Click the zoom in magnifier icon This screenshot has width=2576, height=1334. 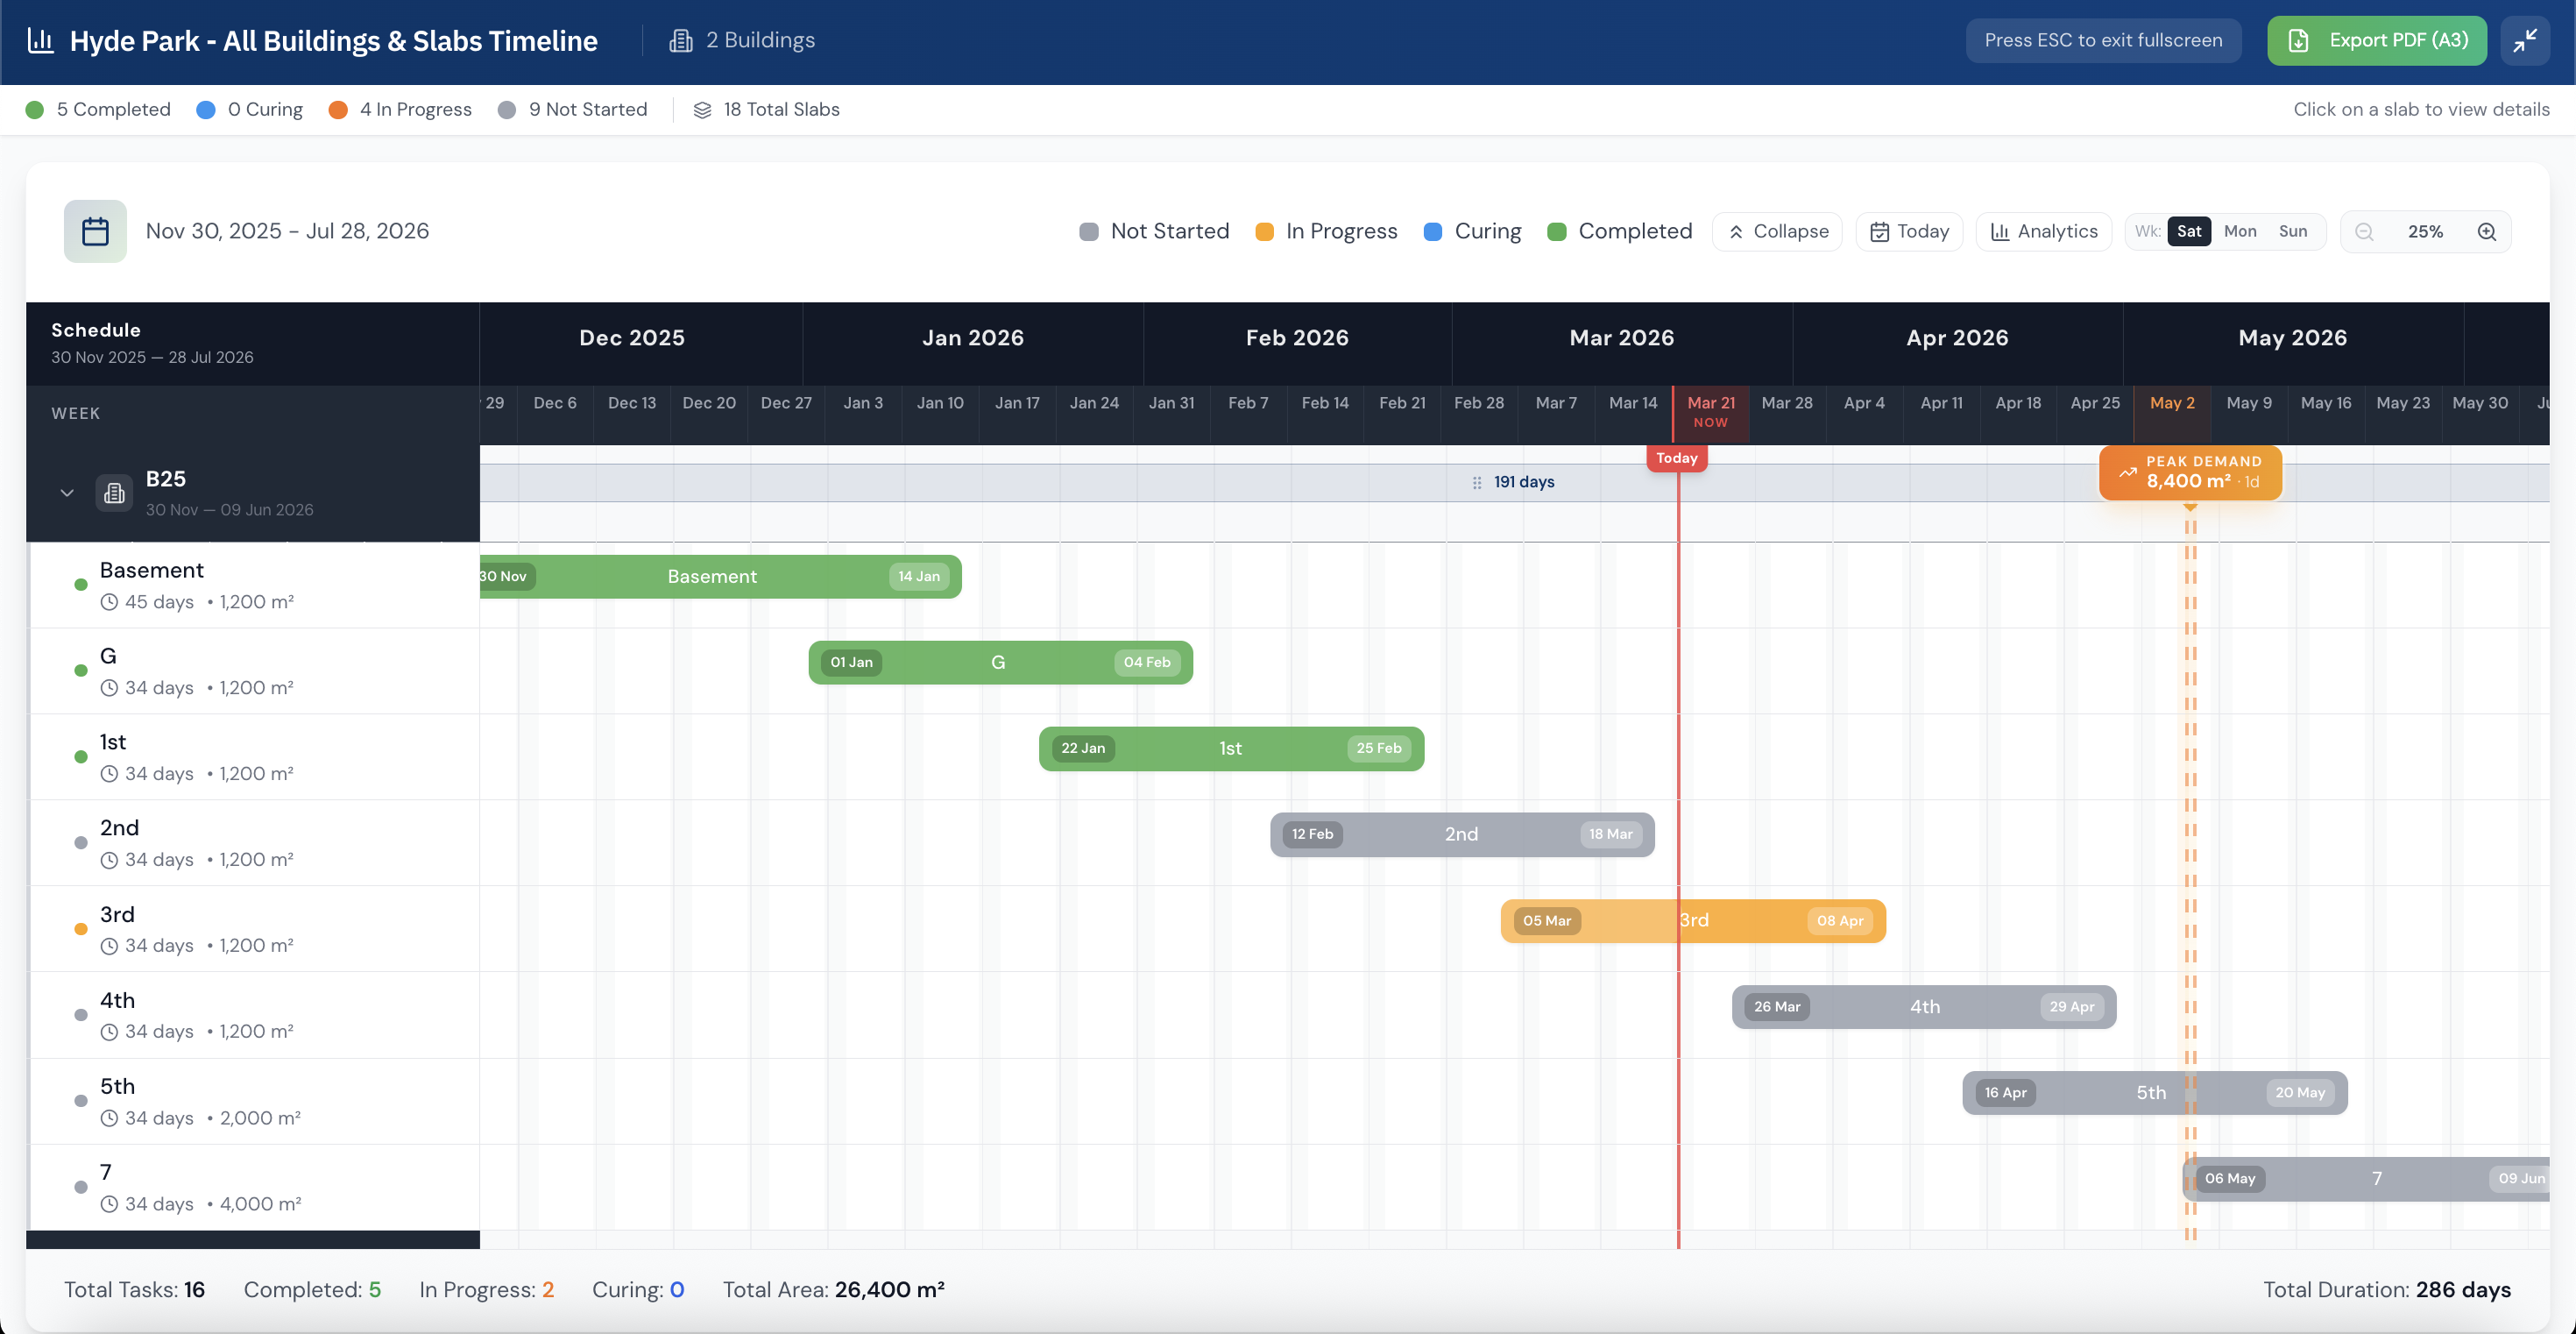pos(2487,232)
